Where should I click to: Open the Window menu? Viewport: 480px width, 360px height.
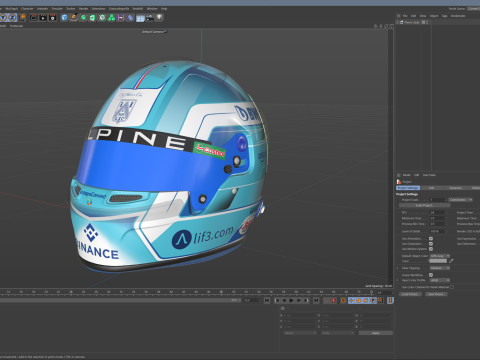[152, 9]
